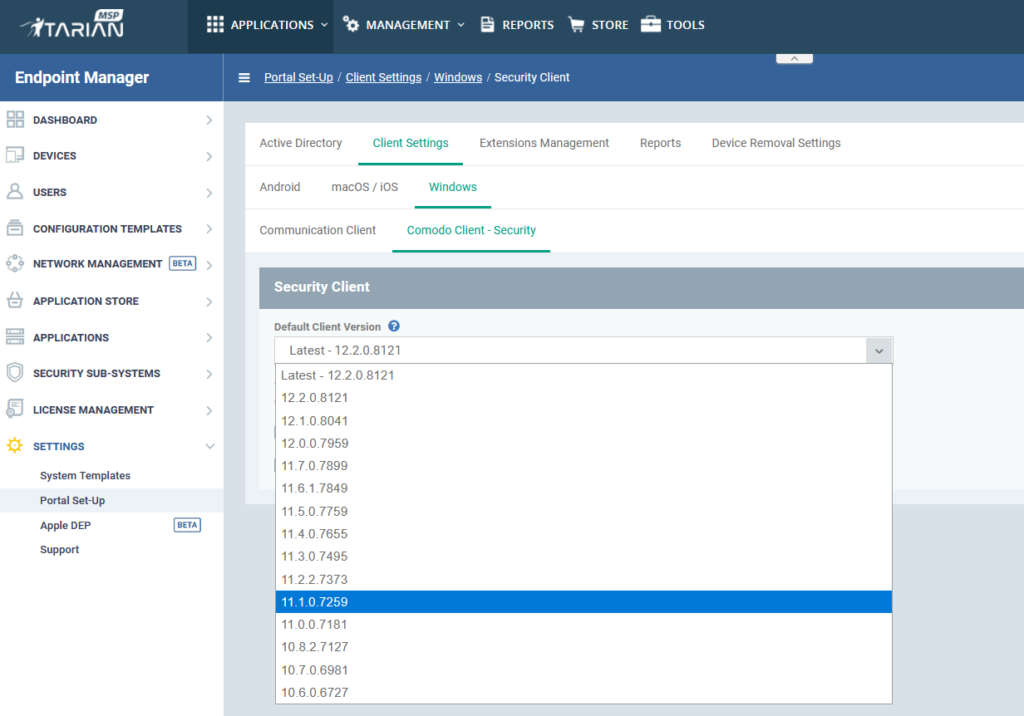The height and width of the screenshot is (716, 1024).
Task: Open the Reports tab in Portal Set-Up
Action: point(660,143)
